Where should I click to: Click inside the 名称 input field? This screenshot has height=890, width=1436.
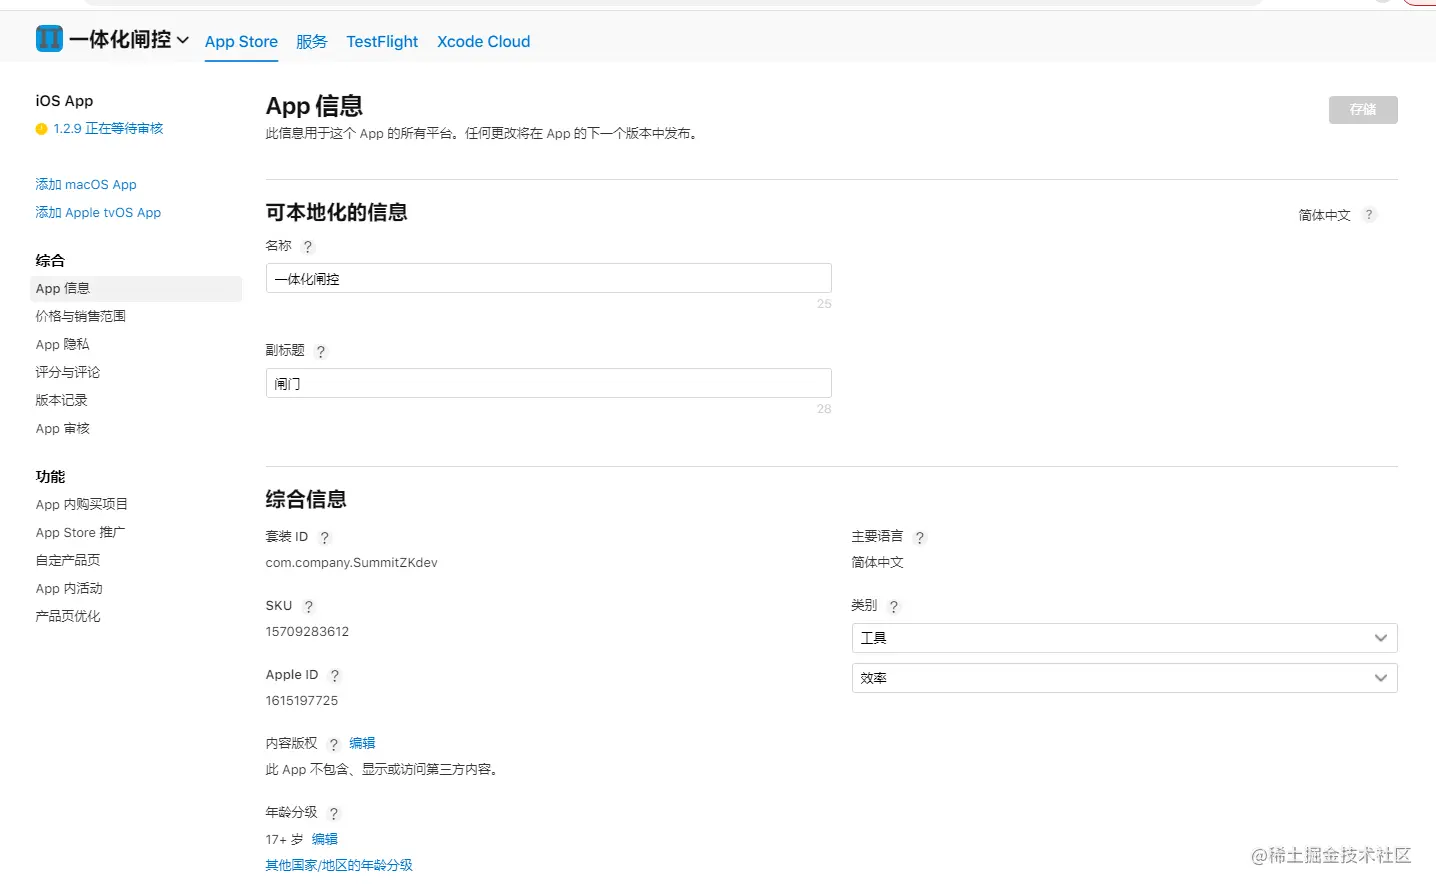(x=548, y=277)
